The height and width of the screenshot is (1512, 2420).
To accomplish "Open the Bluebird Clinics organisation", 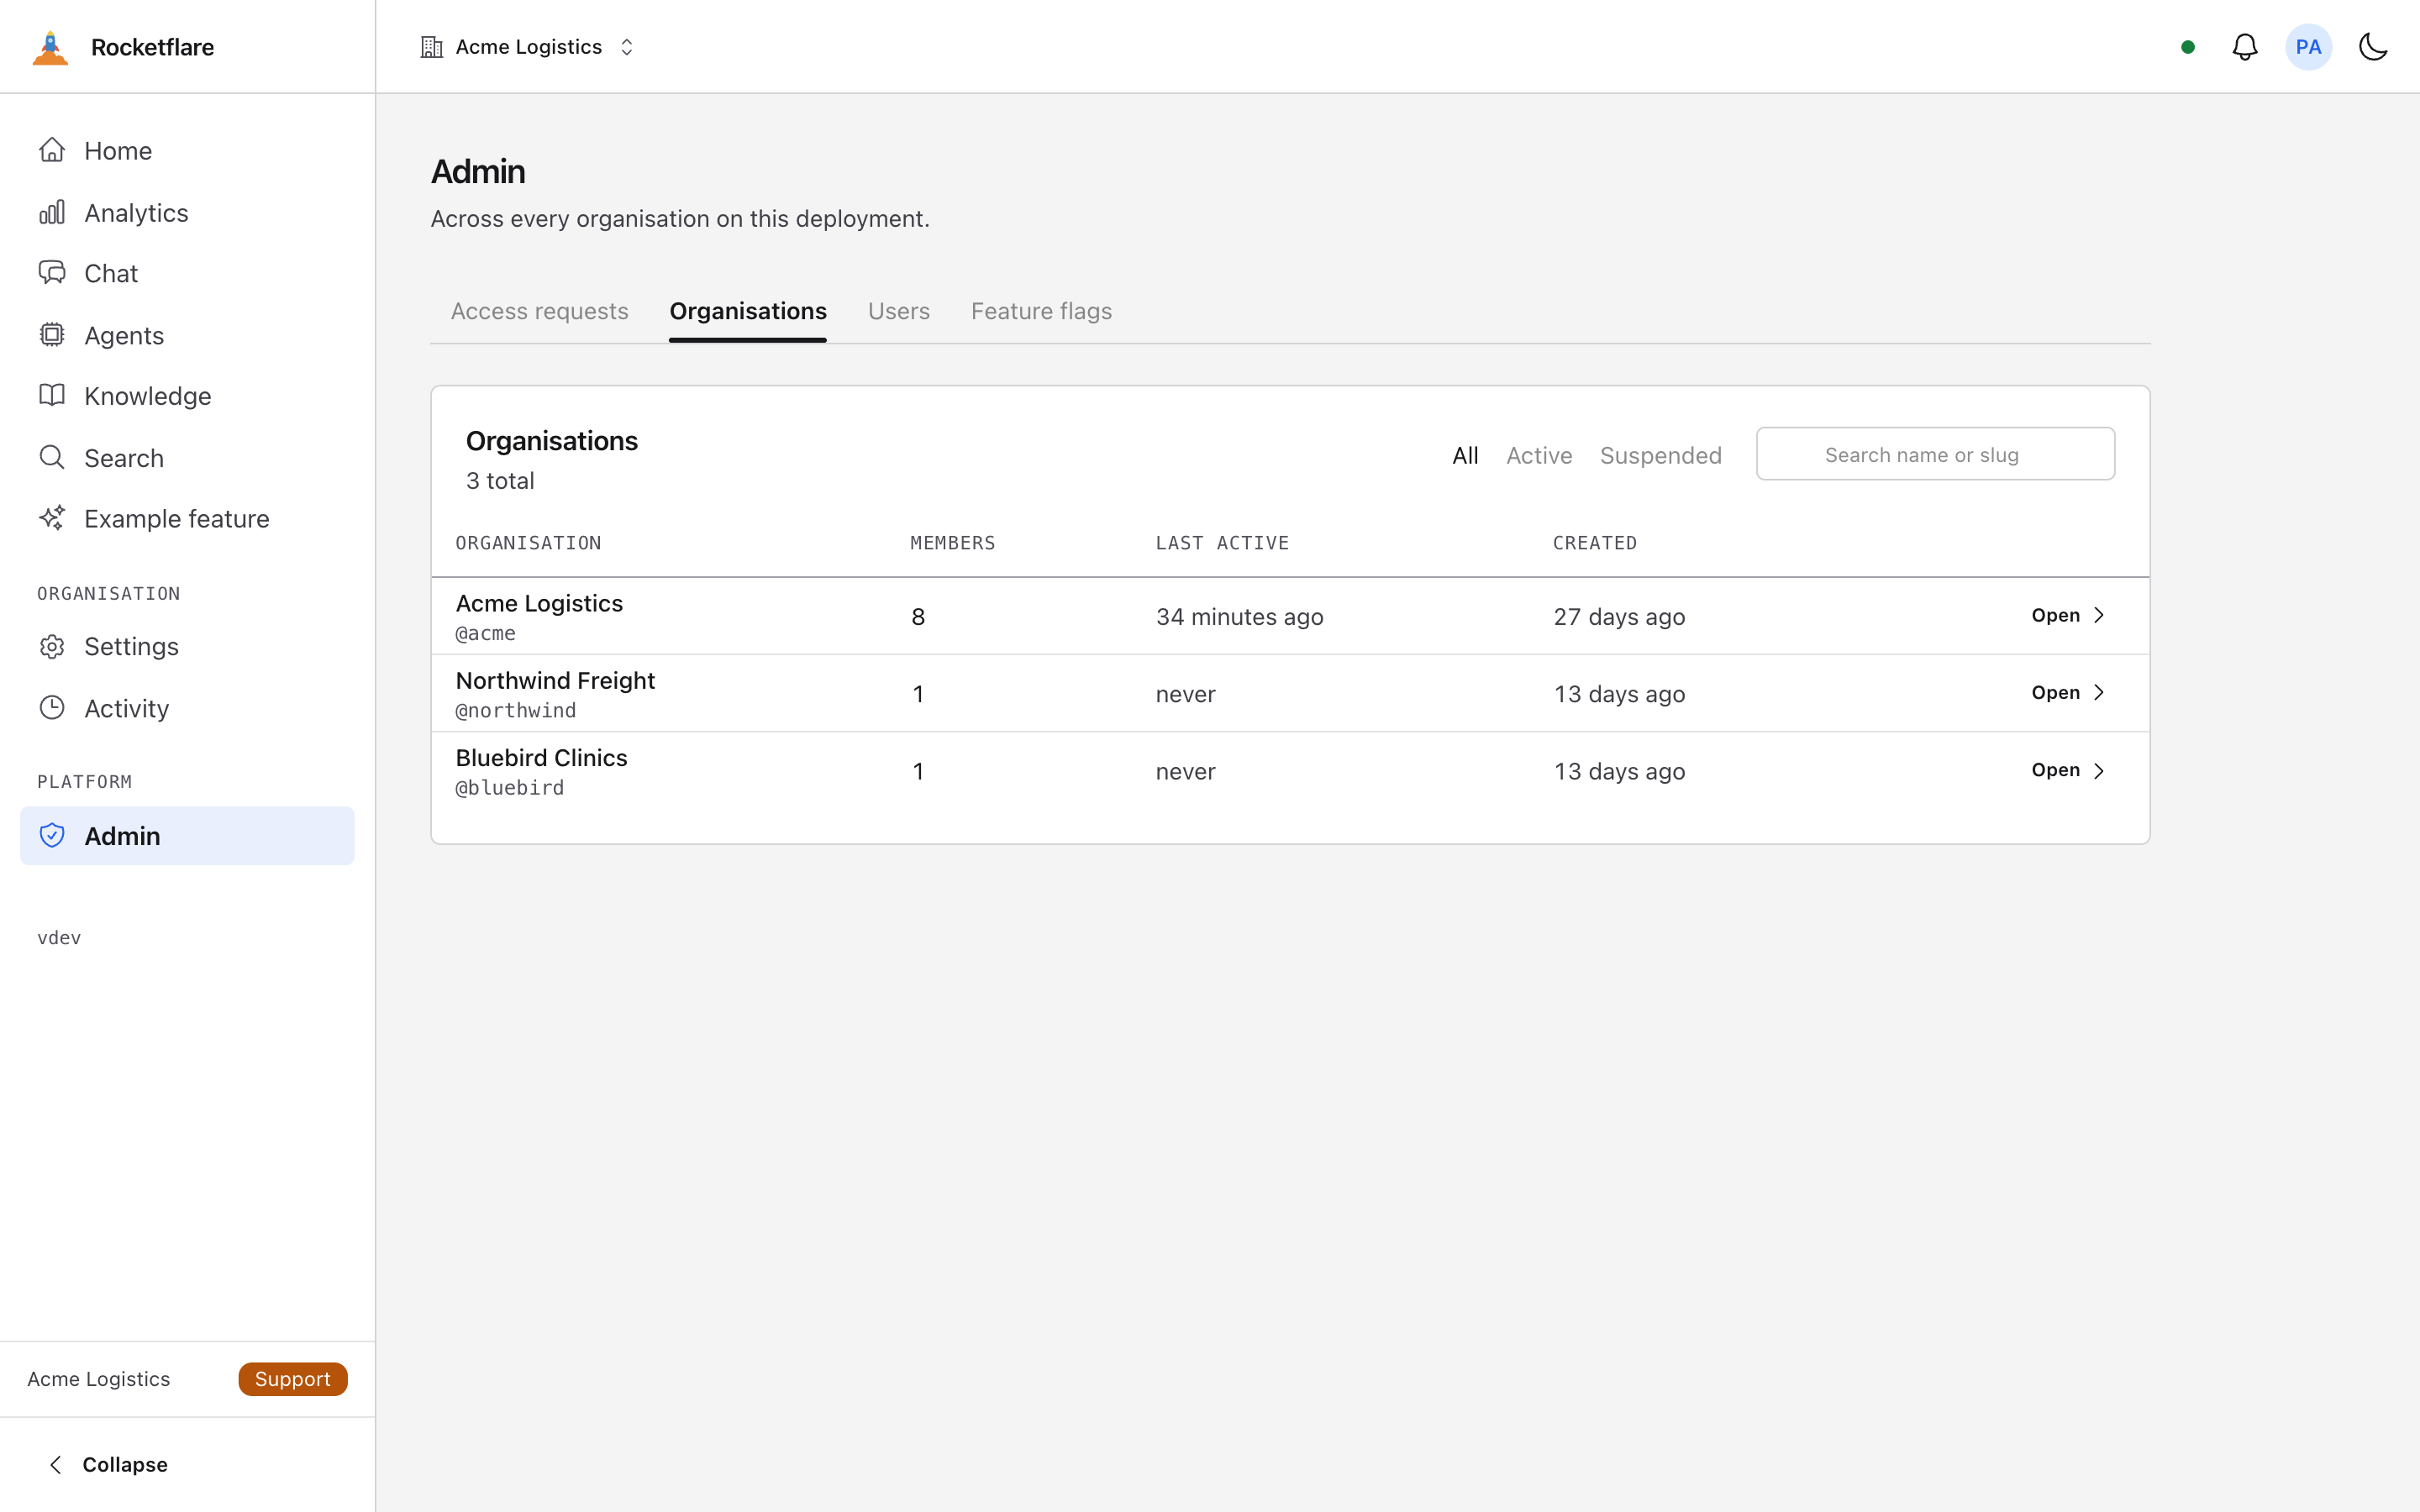I will click(x=2068, y=770).
